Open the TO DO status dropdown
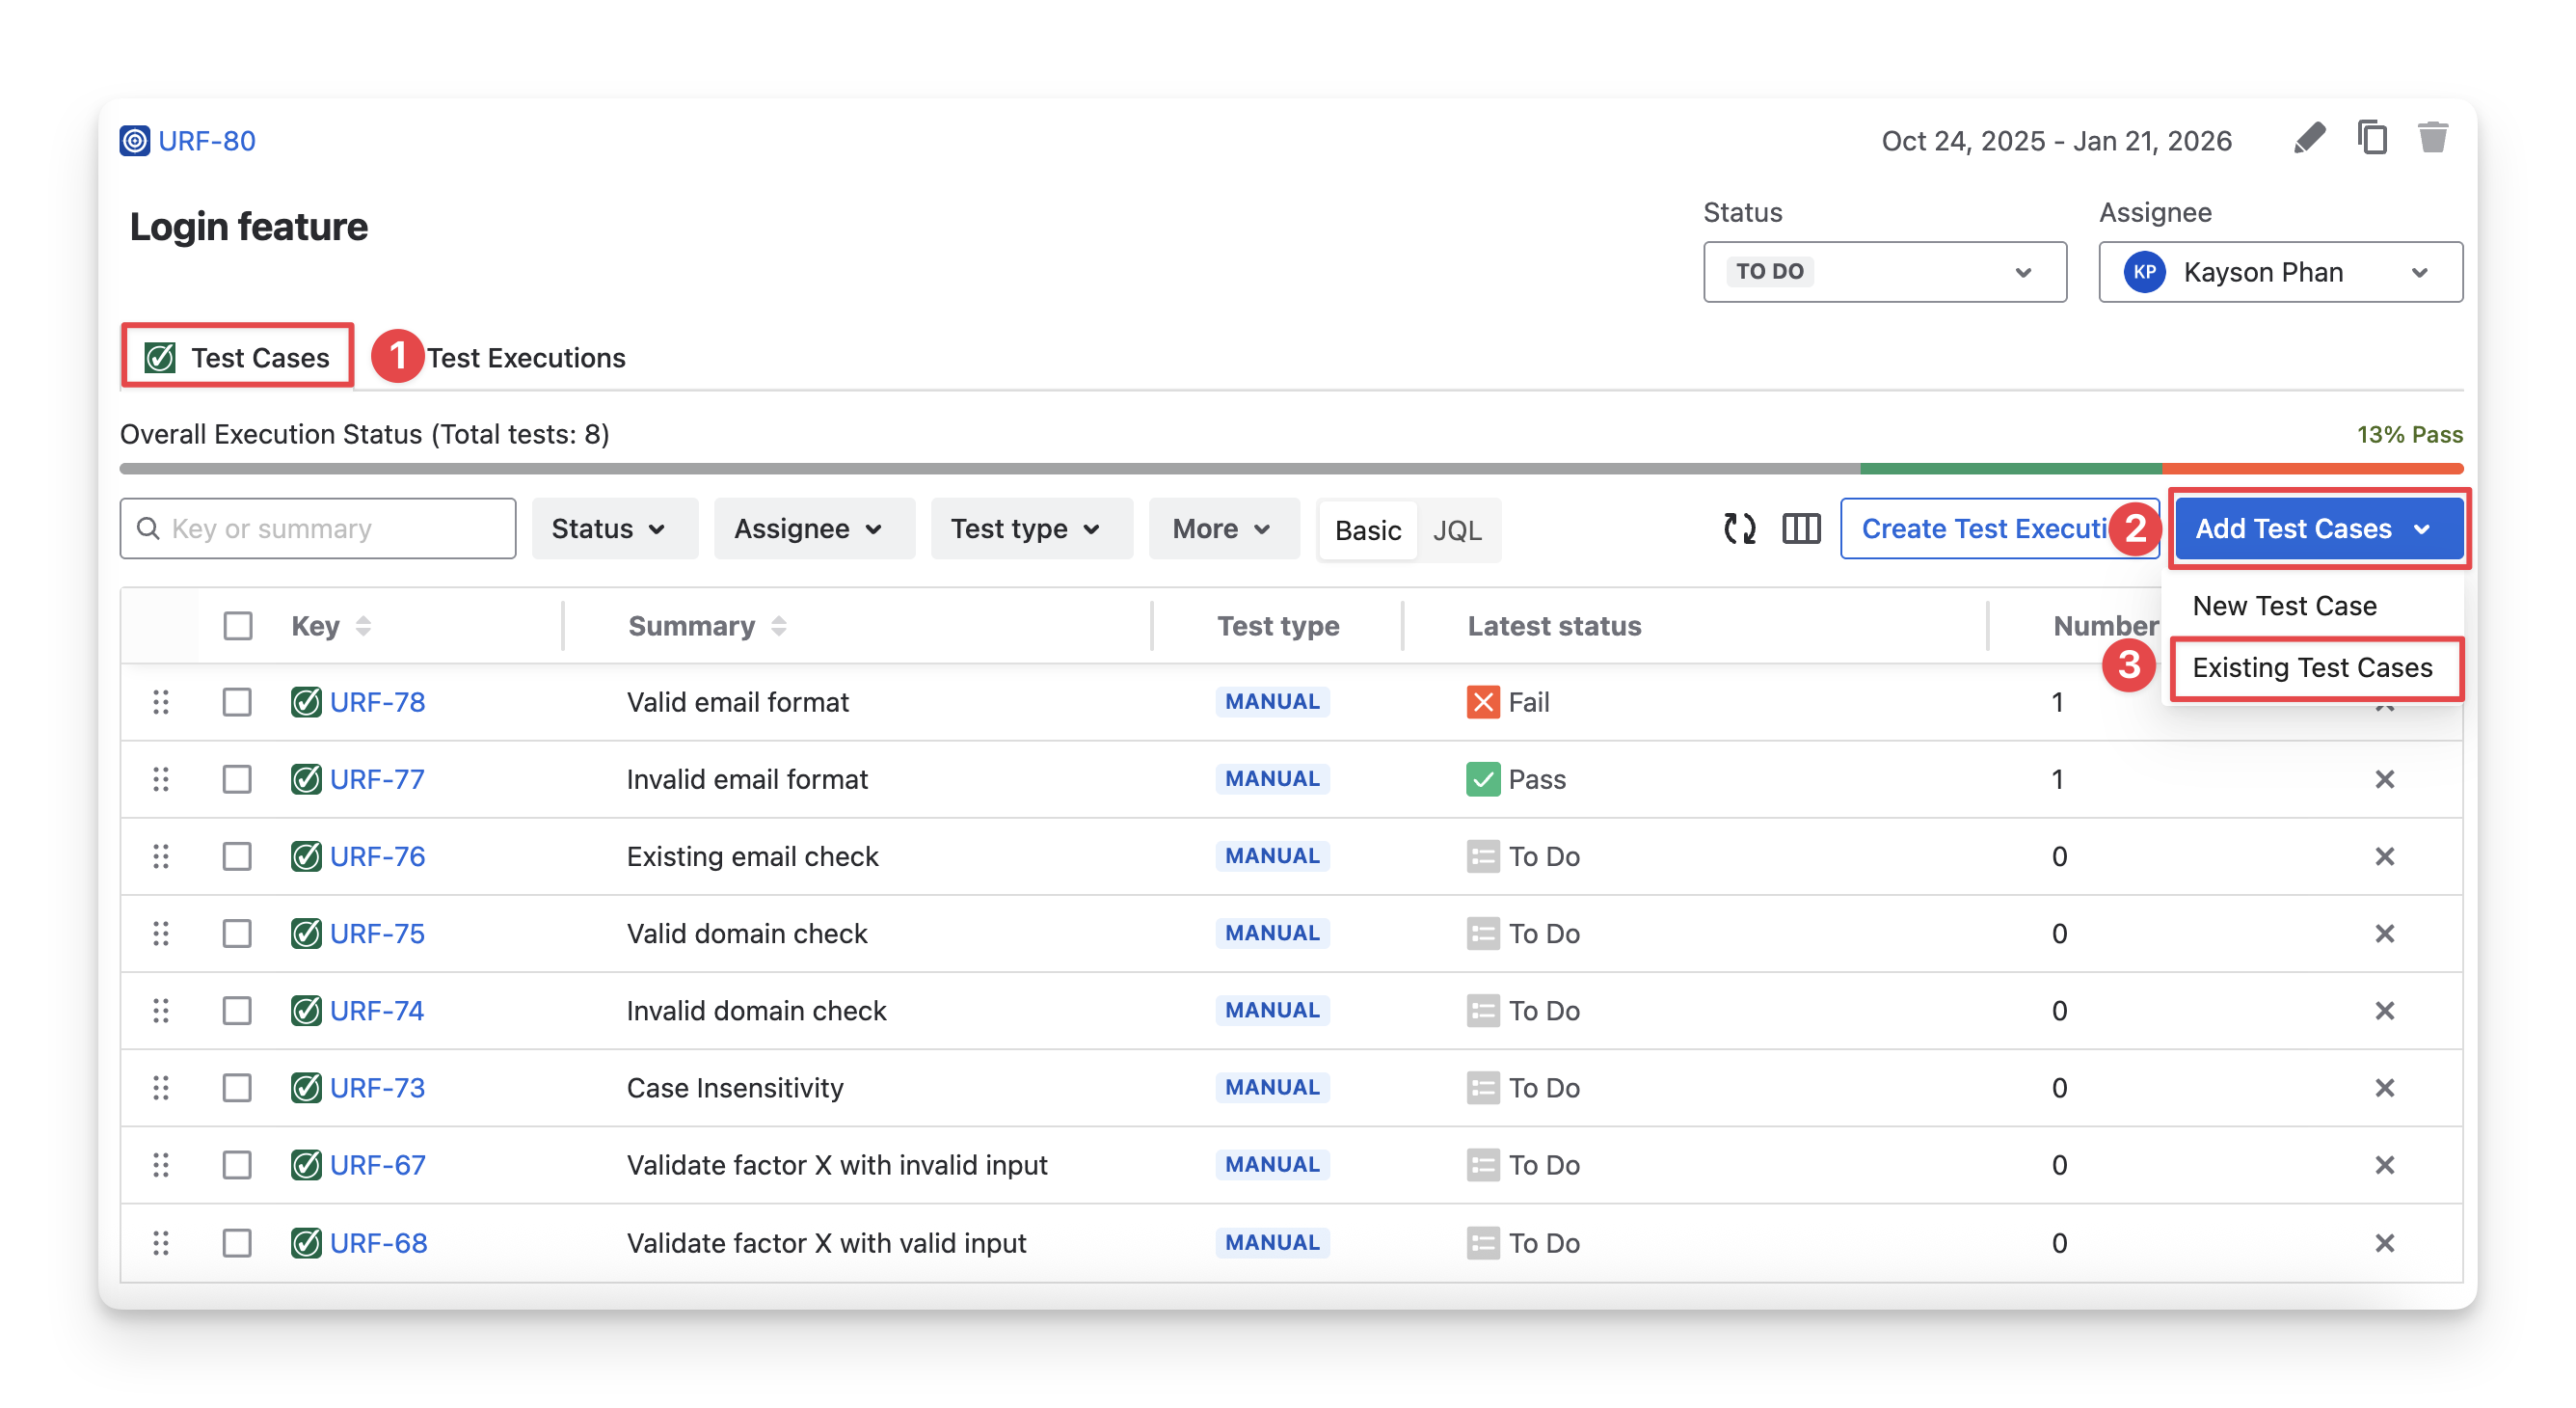The height and width of the screenshot is (1408, 2576). [1884, 272]
